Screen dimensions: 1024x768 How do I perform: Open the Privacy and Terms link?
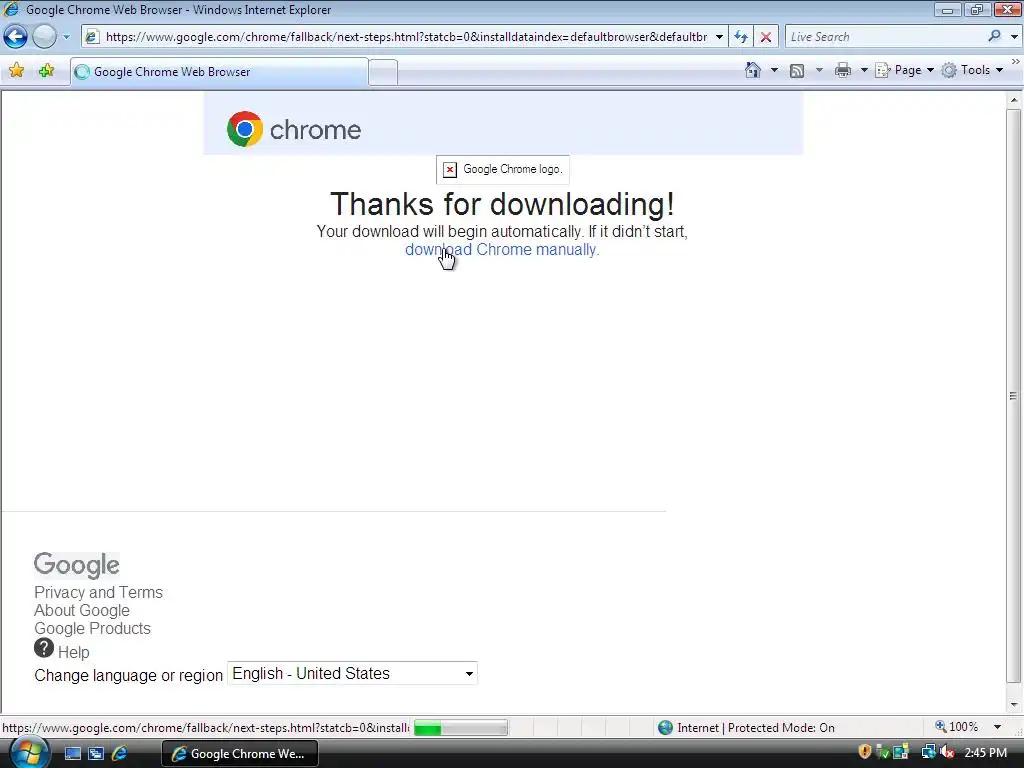99,592
